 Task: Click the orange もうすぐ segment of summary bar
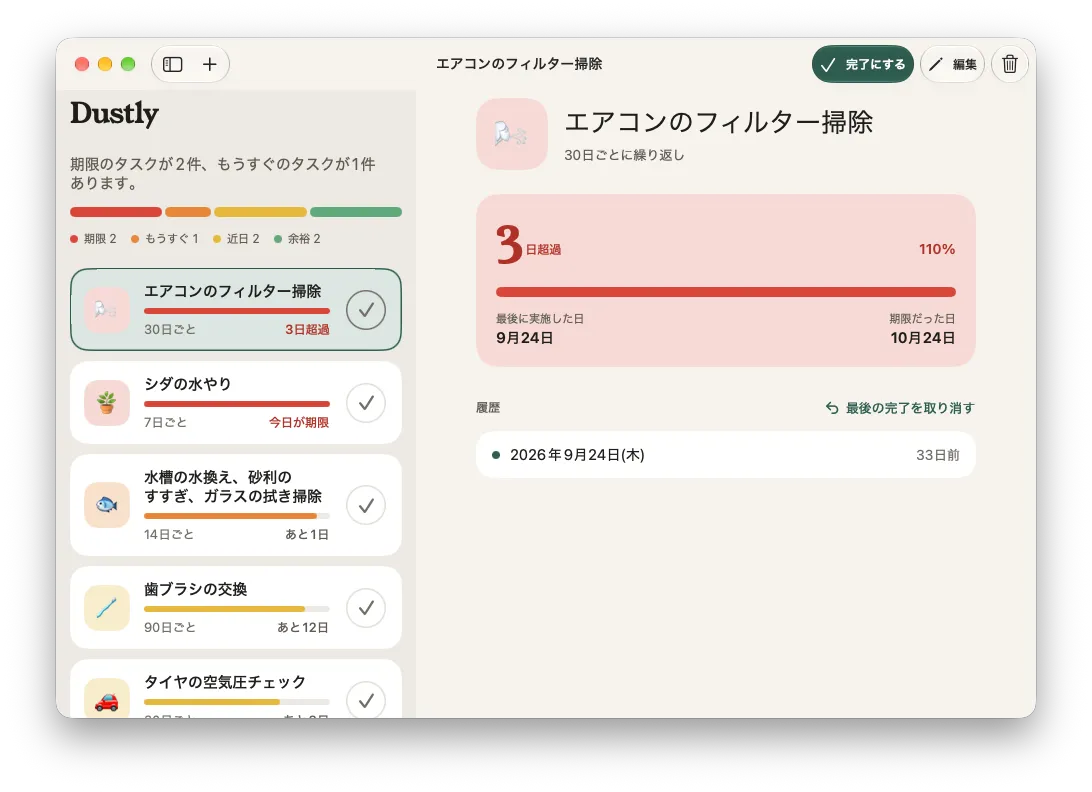click(x=188, y=212)
